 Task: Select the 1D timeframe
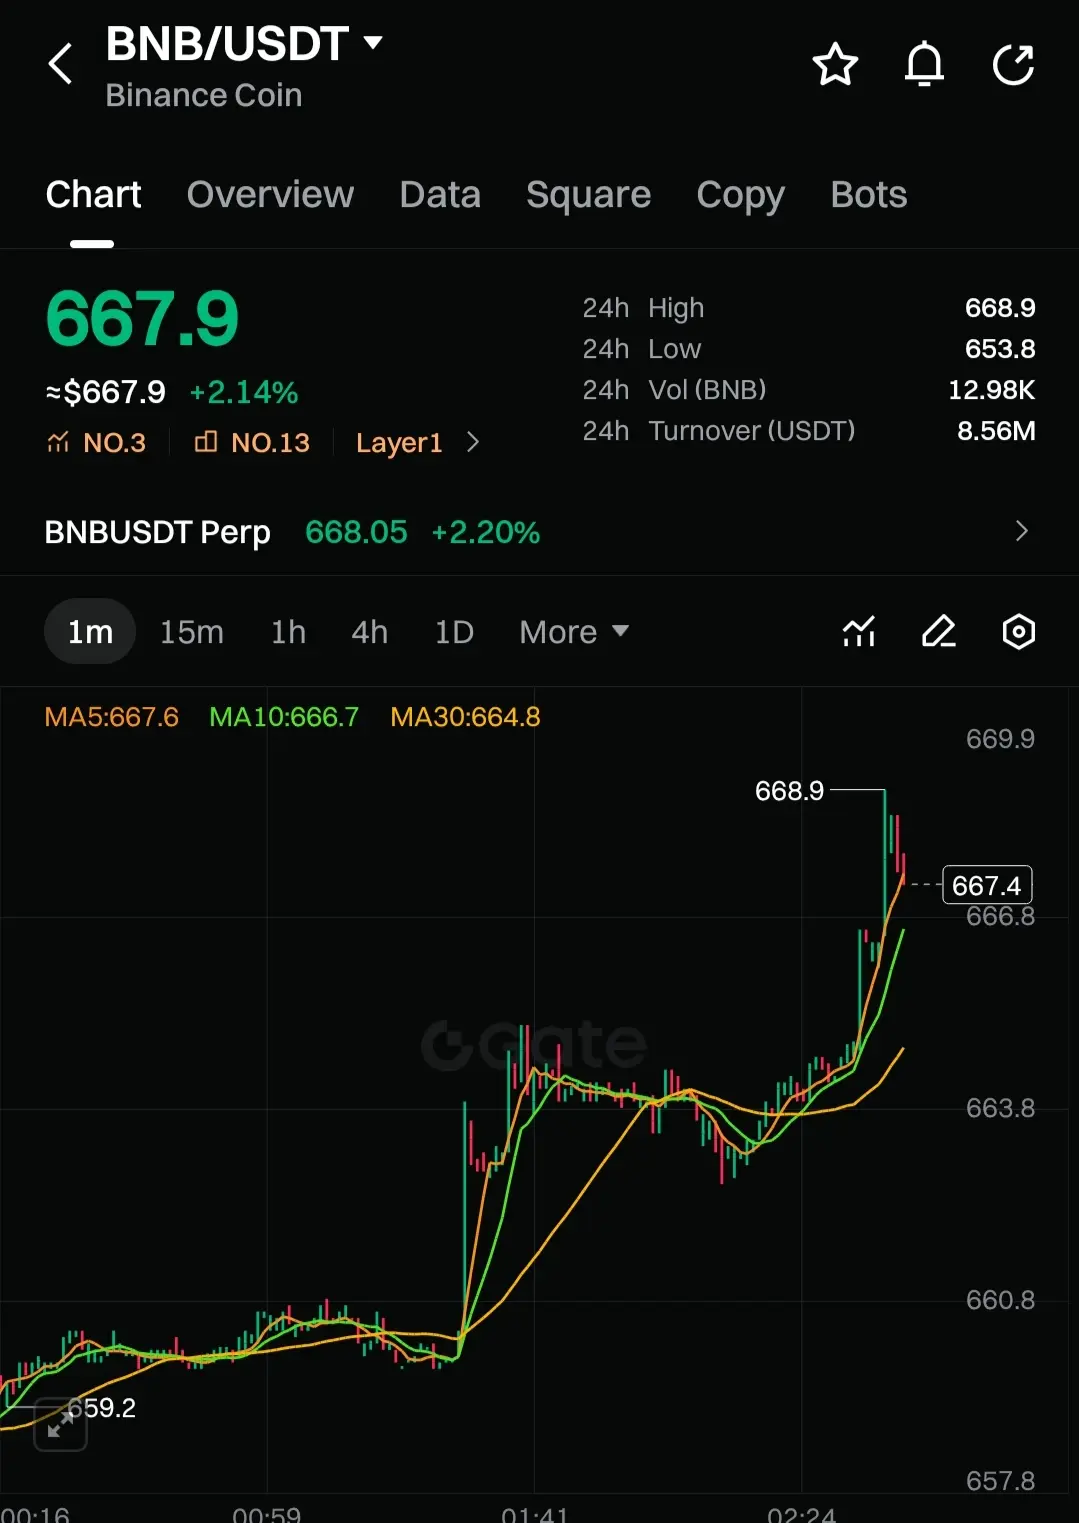pyautogui.click(x=454, y=632)
